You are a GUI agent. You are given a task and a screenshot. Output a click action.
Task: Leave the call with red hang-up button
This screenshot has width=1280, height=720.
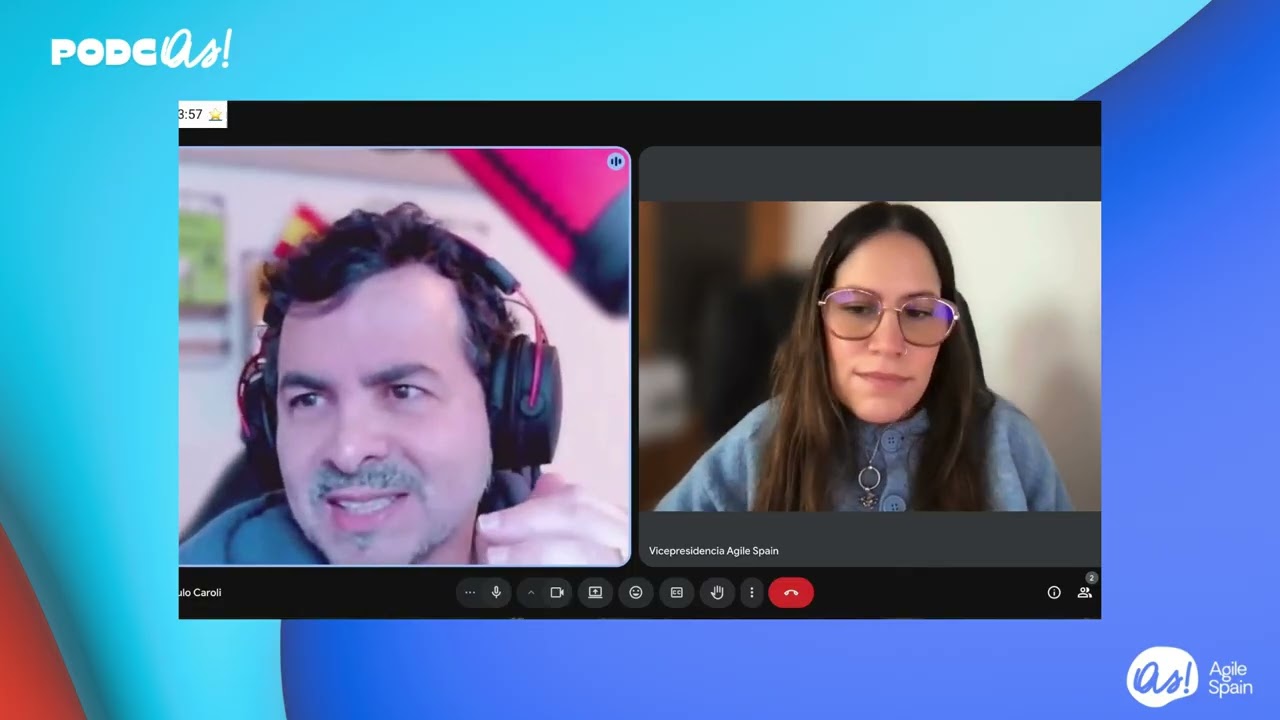[791, 593]
